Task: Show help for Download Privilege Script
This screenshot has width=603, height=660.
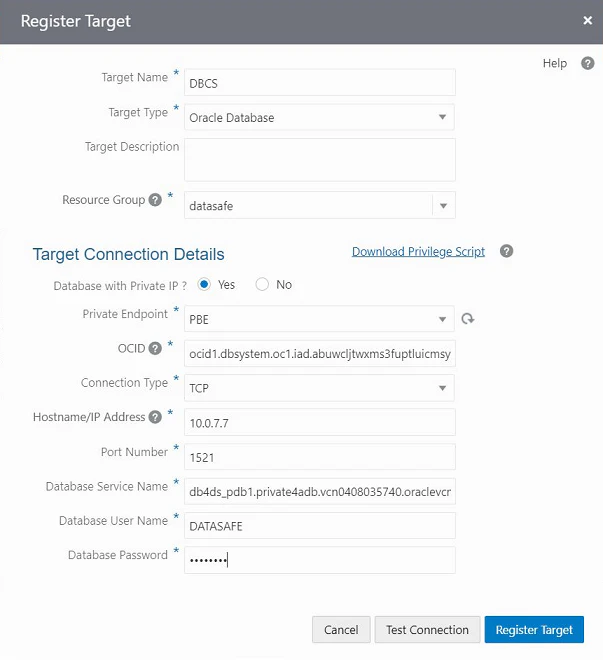Action: [506, 251]
